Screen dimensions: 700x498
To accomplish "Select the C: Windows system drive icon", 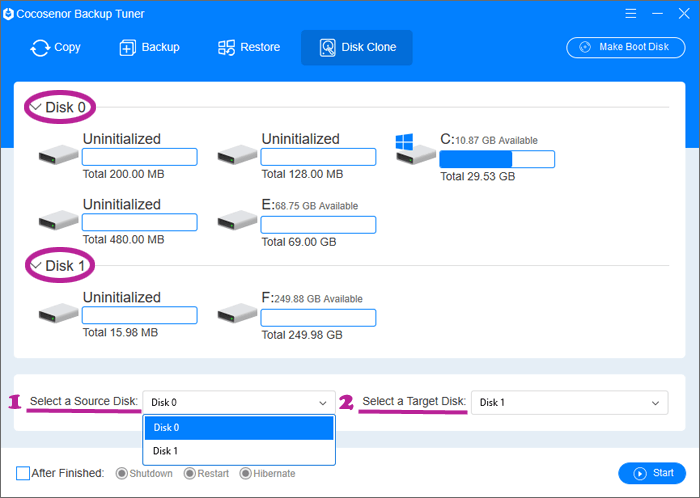I will point(416,149).
